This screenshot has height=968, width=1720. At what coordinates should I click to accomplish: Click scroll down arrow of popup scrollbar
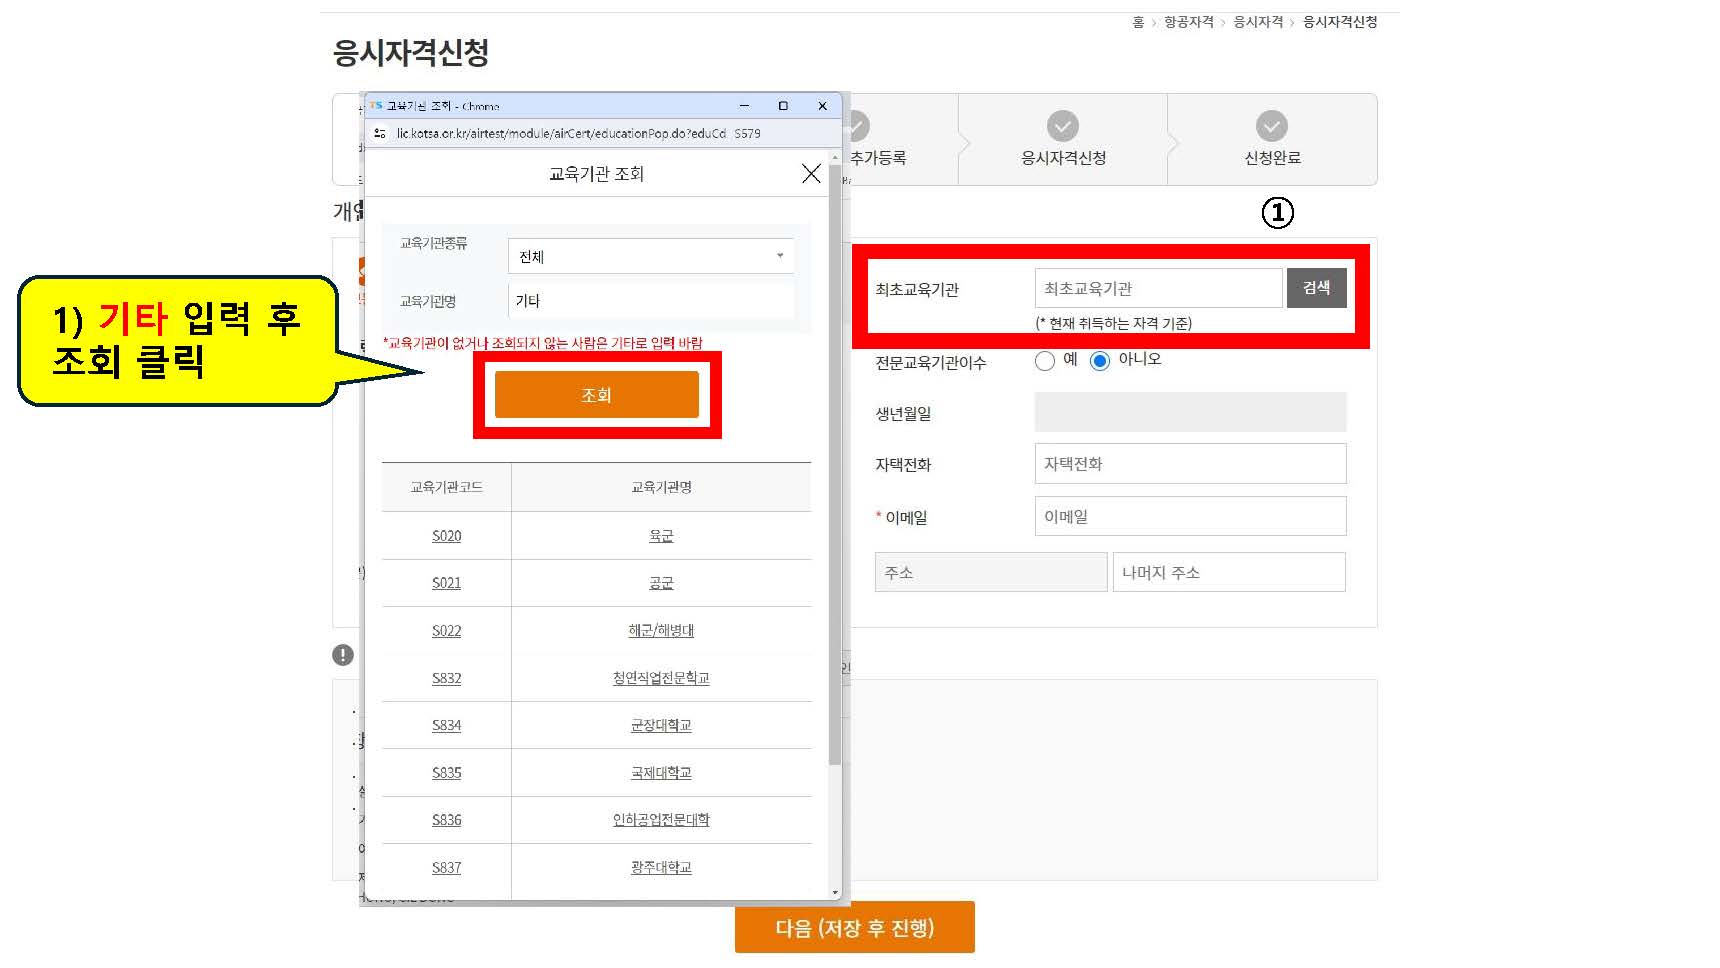(x=835, y=892)
